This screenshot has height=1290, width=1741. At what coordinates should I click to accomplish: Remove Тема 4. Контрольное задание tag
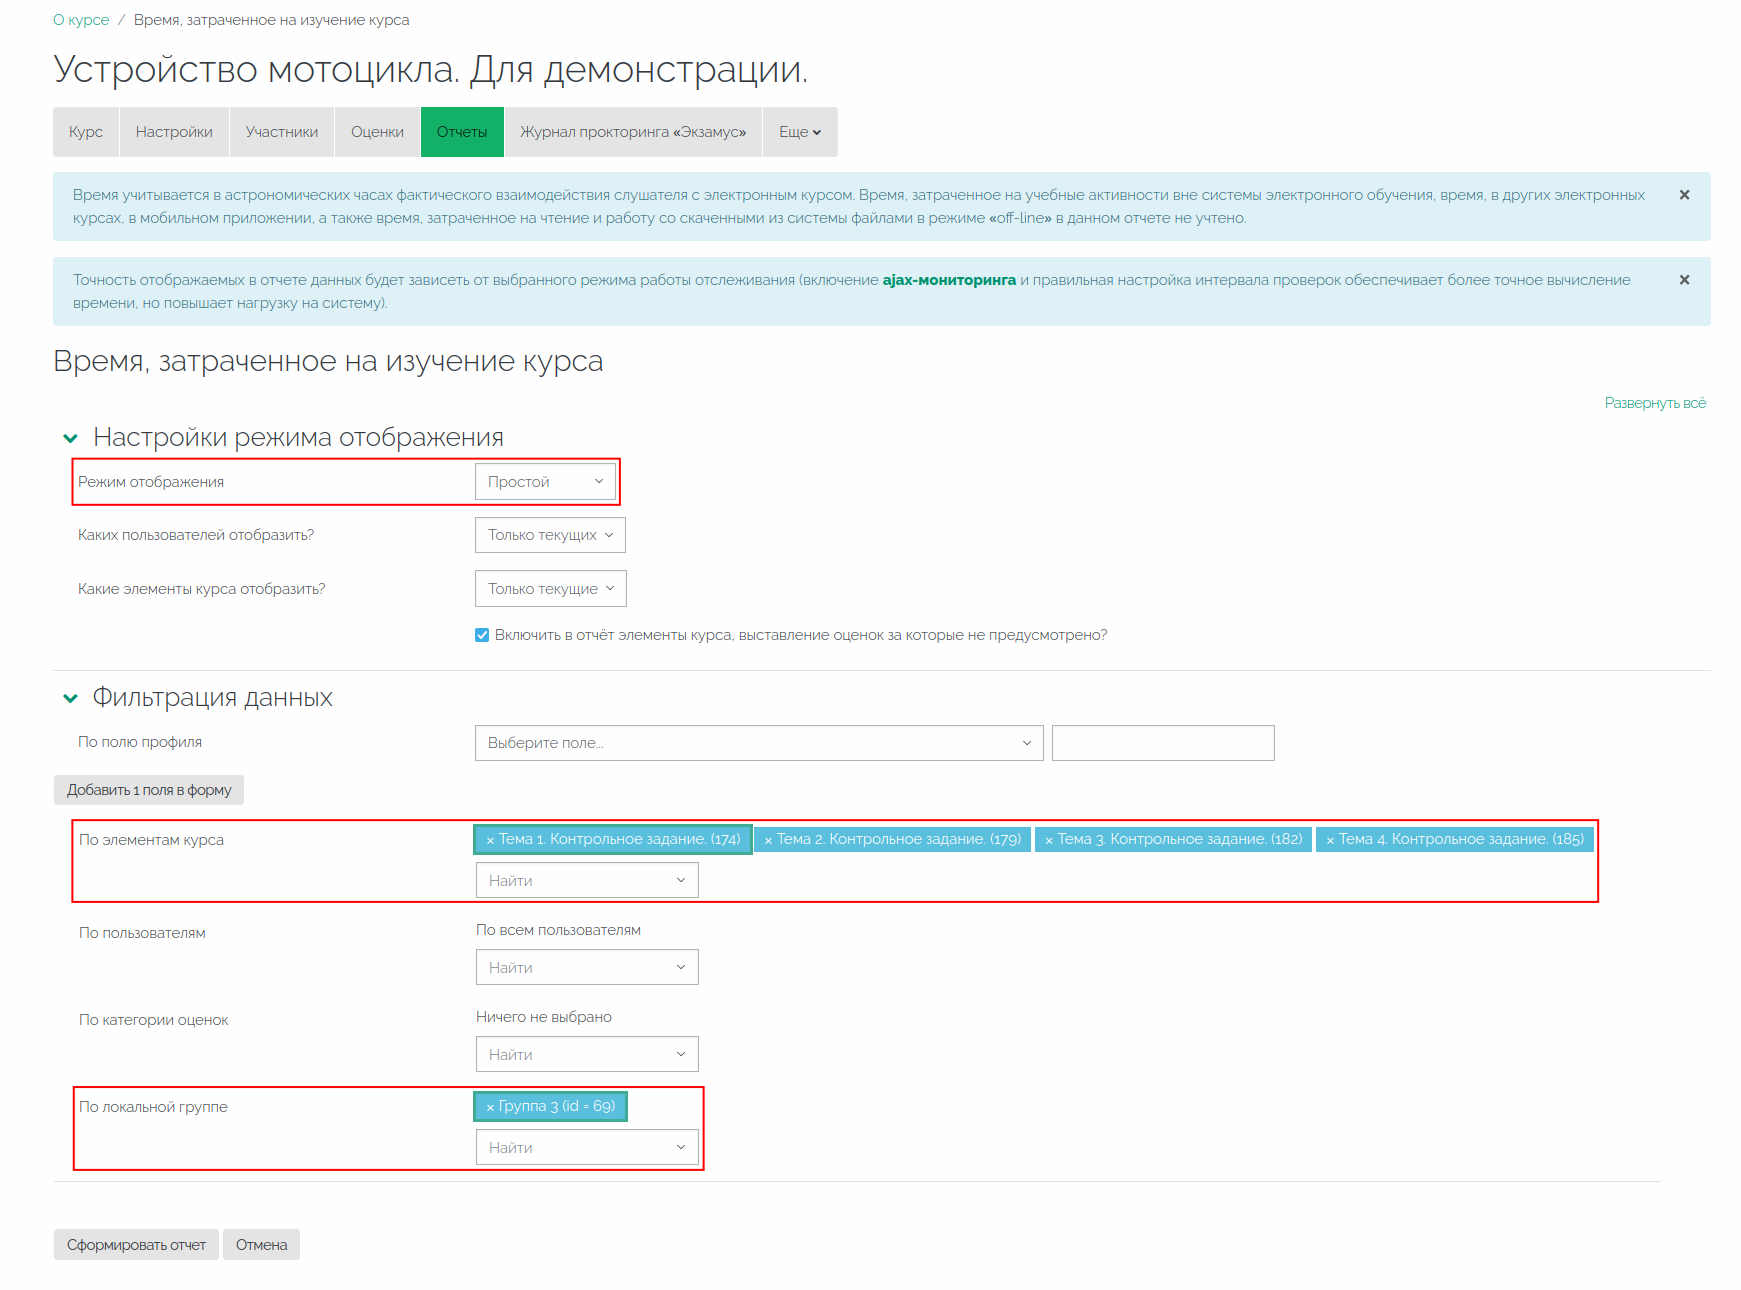(x=1330, y=840)
